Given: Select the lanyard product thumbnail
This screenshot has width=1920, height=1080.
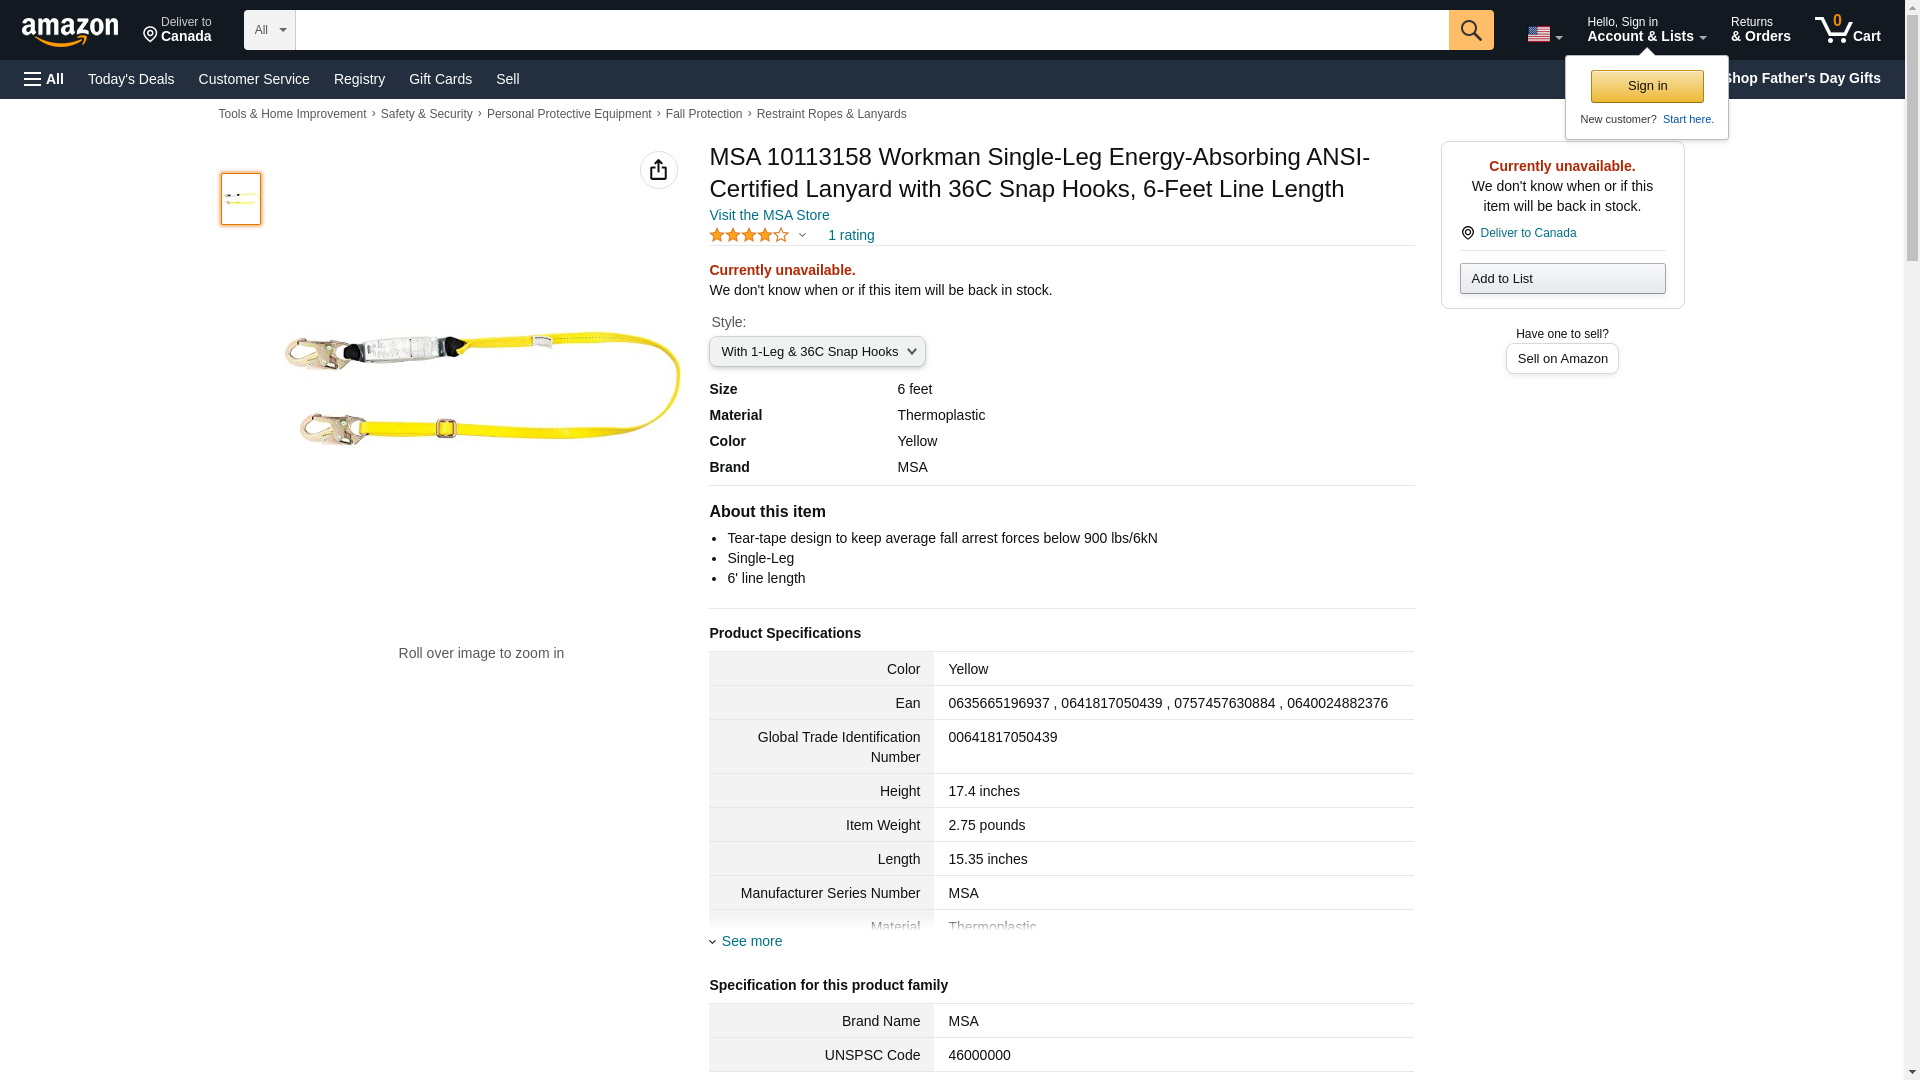Looking at the screenshot, I should tap(241, 198).
